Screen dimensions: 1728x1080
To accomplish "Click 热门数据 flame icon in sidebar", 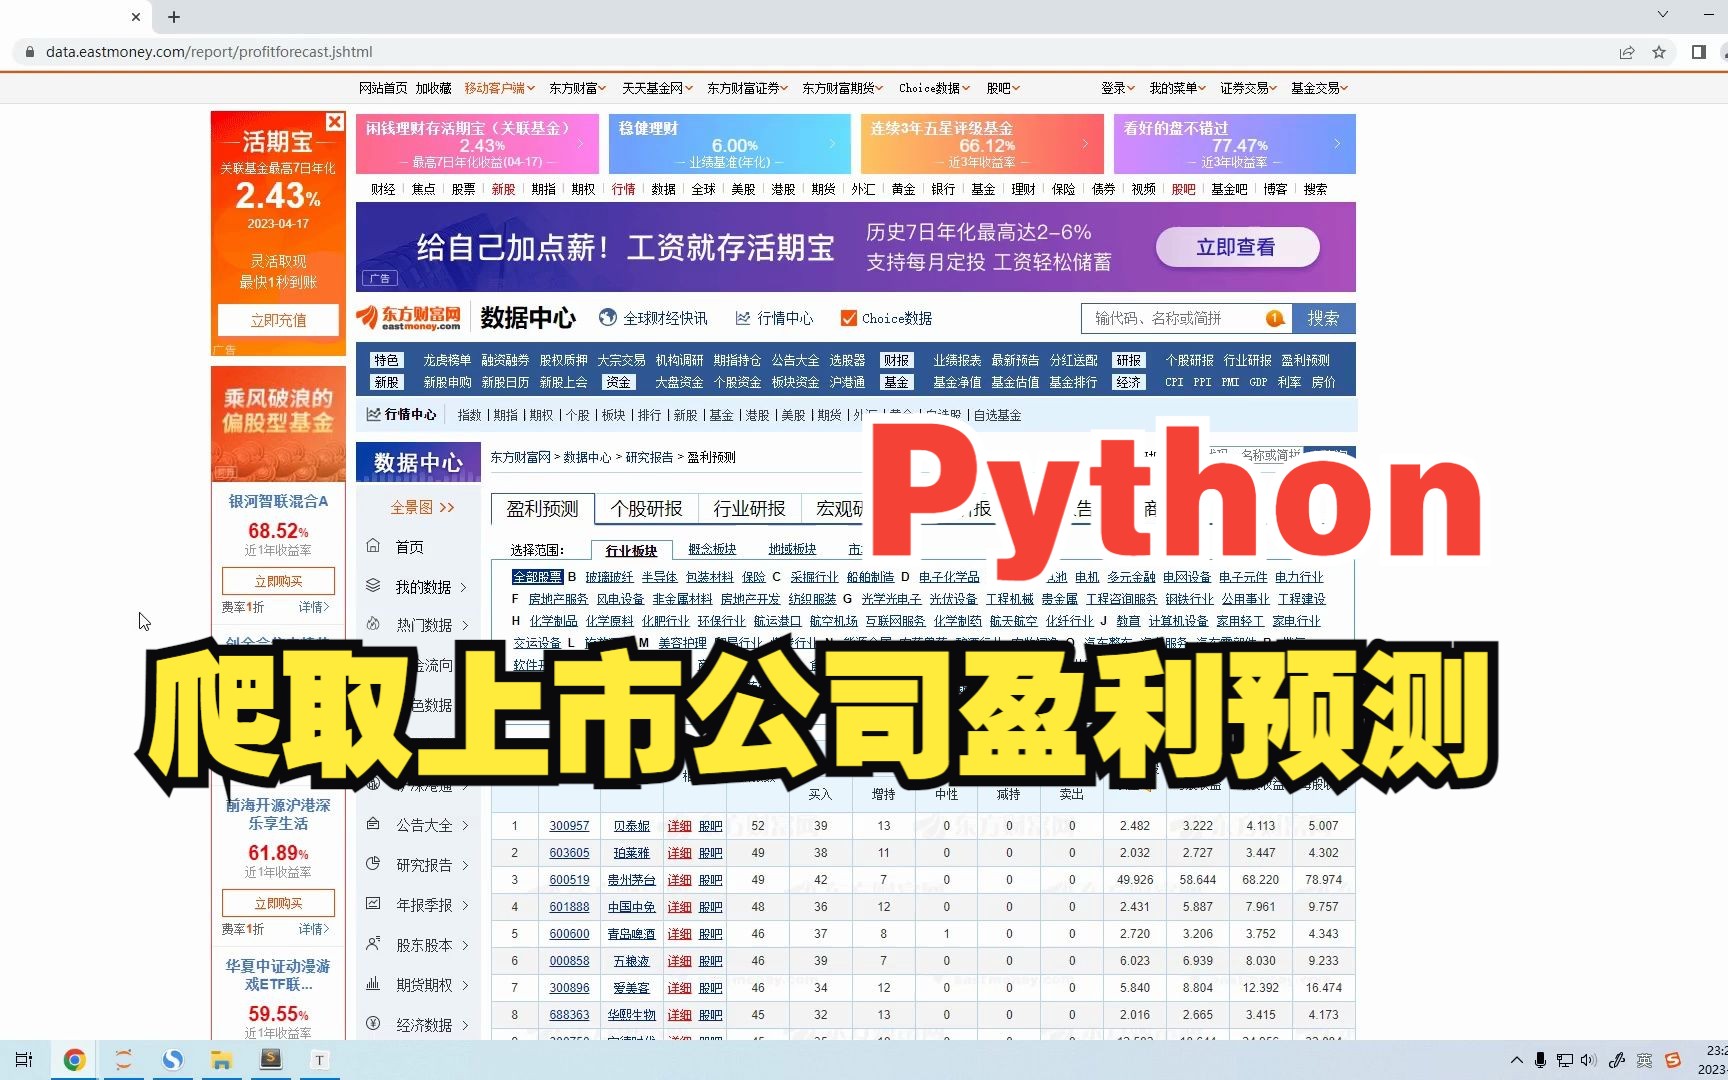I will [373, 624].
